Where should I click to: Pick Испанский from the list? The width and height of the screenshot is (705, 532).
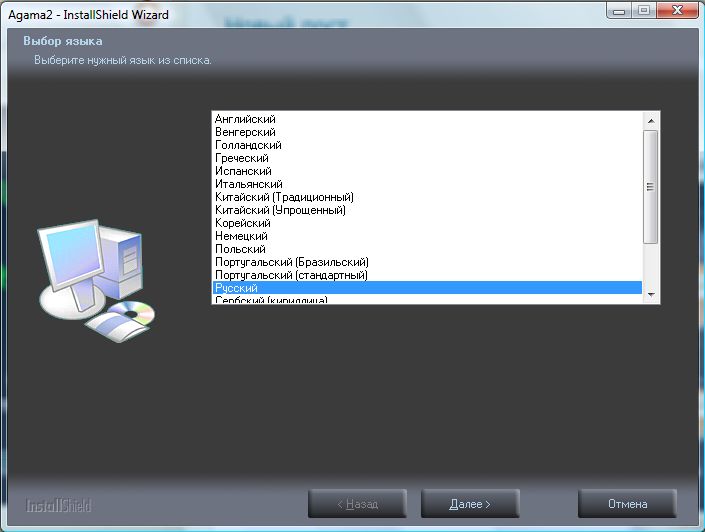(427, 171)
